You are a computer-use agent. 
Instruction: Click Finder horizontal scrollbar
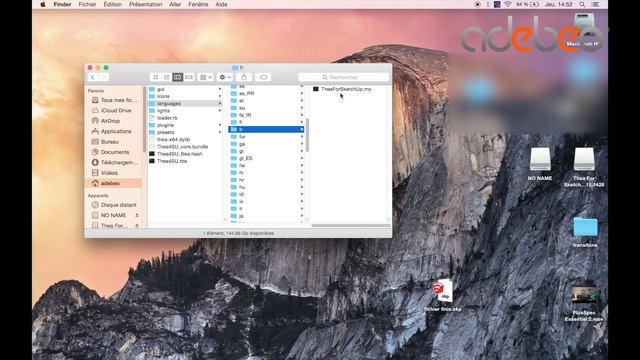[x=351, y=225]
